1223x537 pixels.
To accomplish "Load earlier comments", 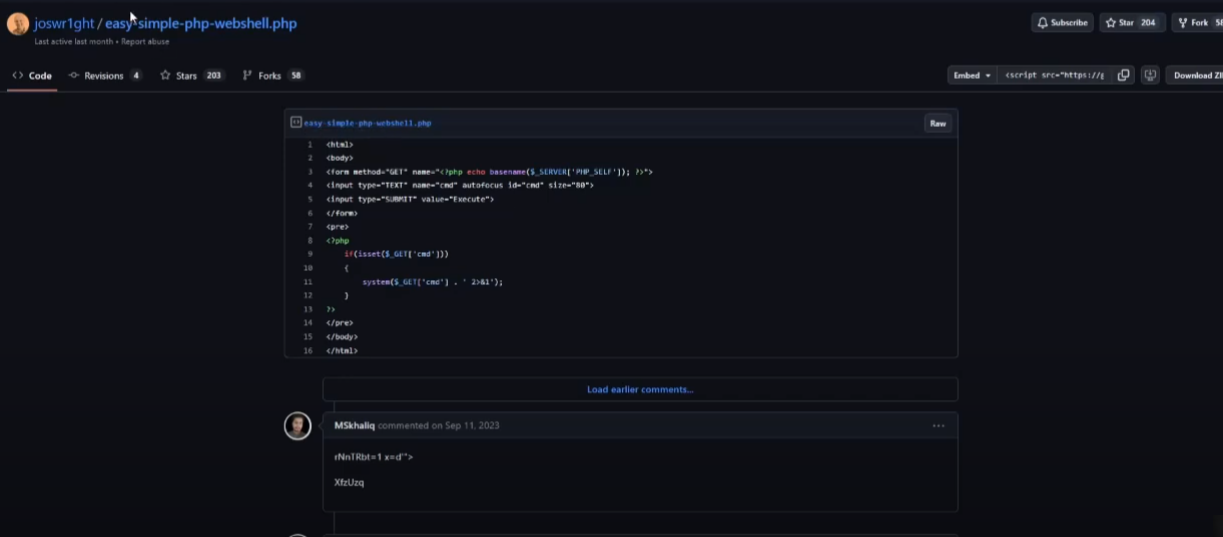I will [640, 390].
